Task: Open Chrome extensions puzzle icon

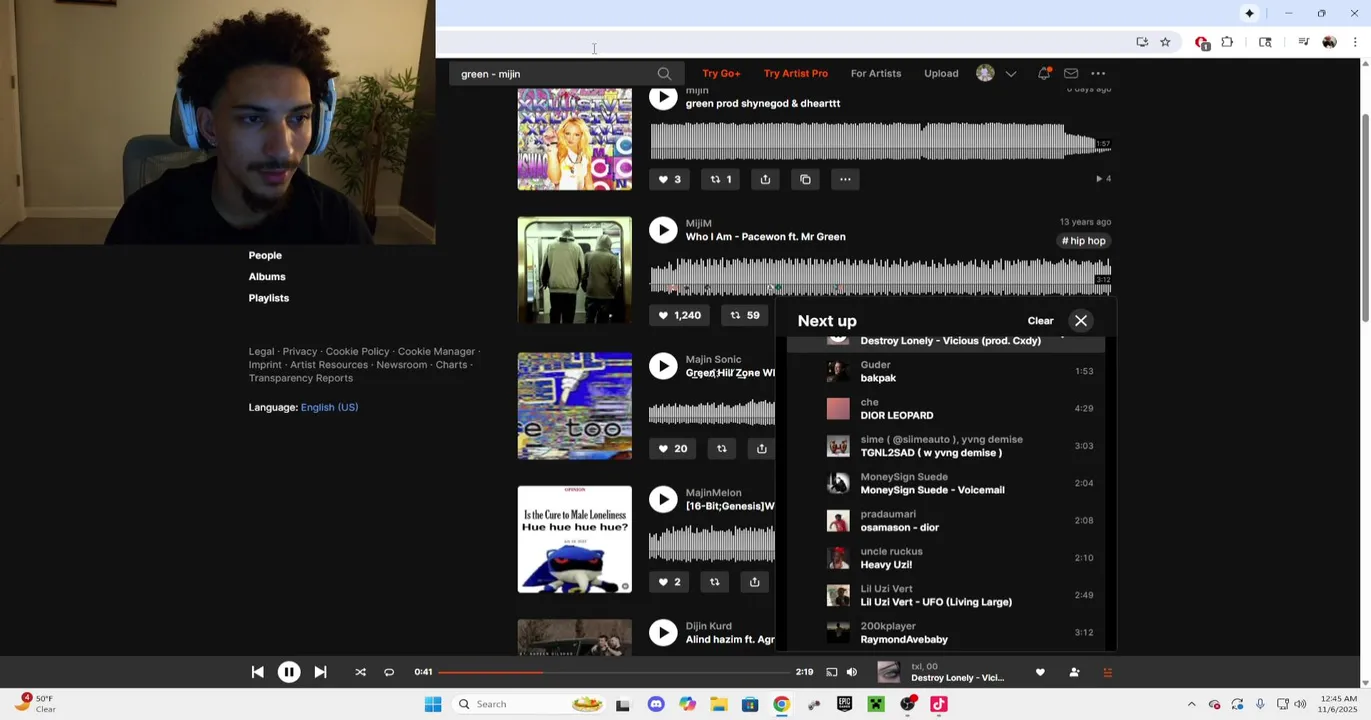Action: coord(1227,42)
